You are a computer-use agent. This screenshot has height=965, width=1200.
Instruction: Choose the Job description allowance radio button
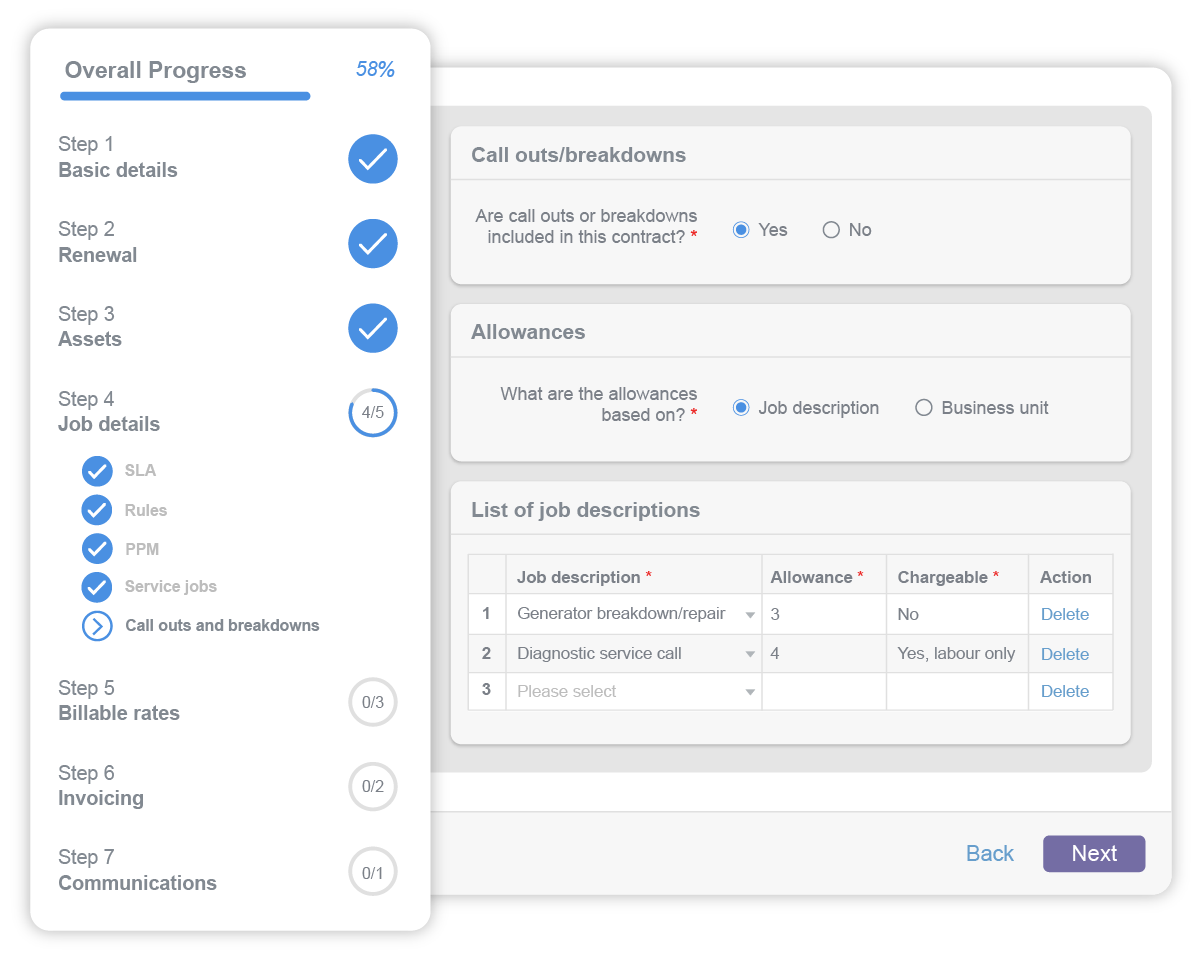click(x=741, y=408)
